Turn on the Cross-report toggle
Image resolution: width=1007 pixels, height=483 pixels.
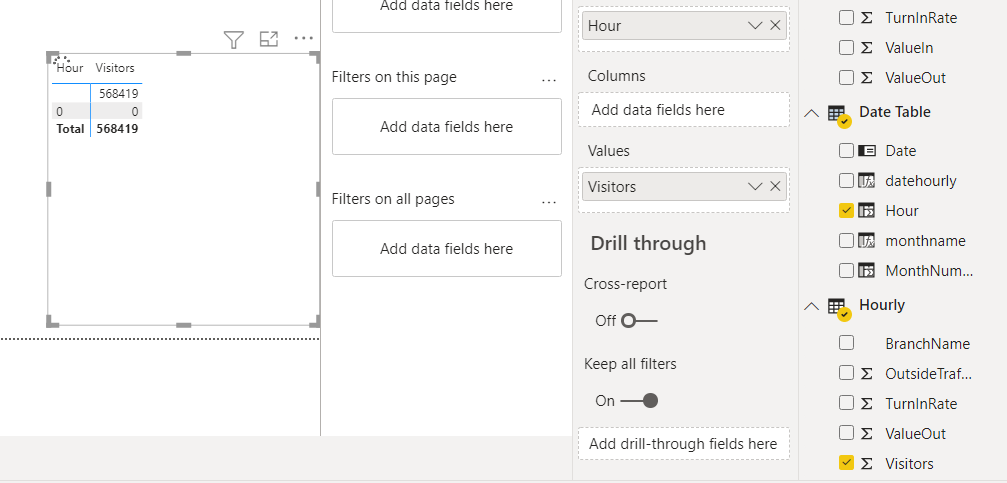point(639,321)
